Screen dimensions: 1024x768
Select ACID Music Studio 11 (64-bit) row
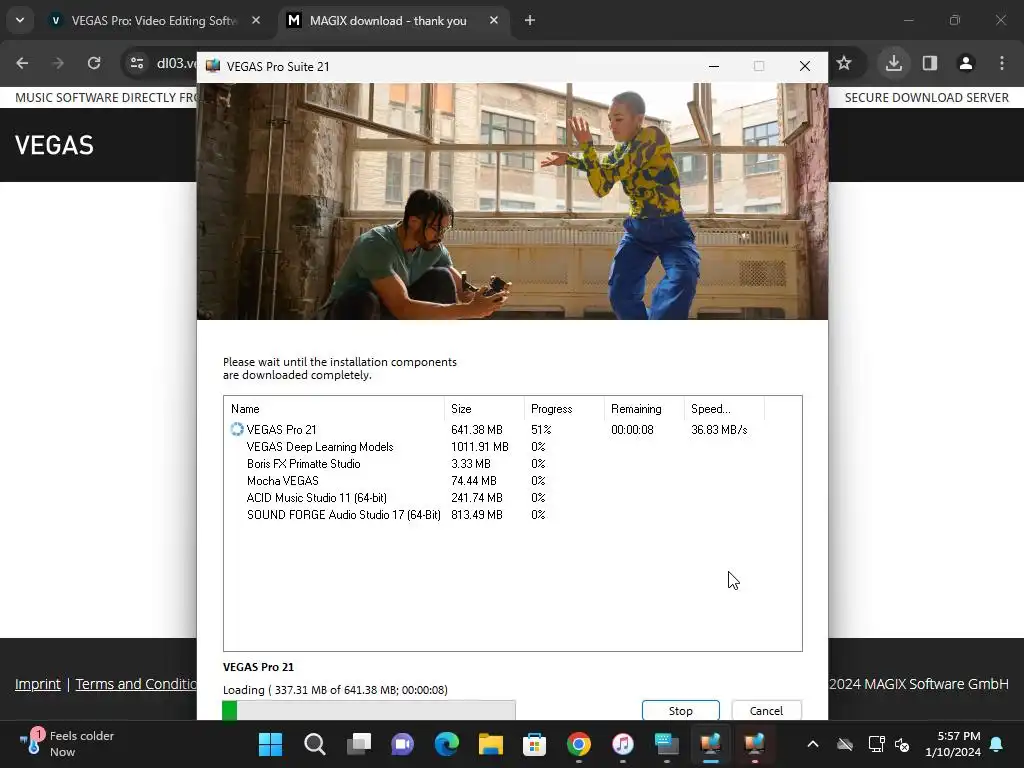[x=513, y=498]
